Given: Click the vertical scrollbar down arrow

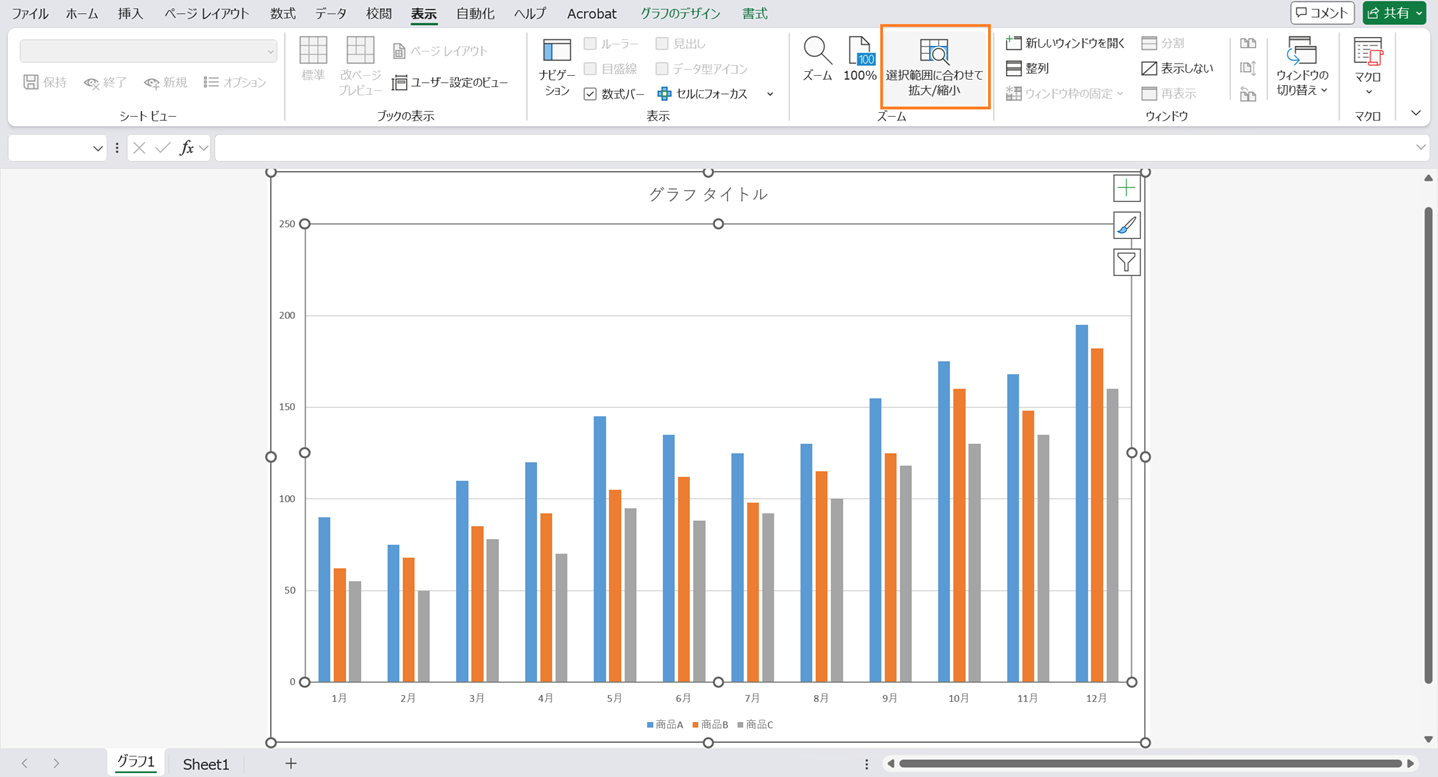Looking at the screenshot, I should tap(1428, 739).
